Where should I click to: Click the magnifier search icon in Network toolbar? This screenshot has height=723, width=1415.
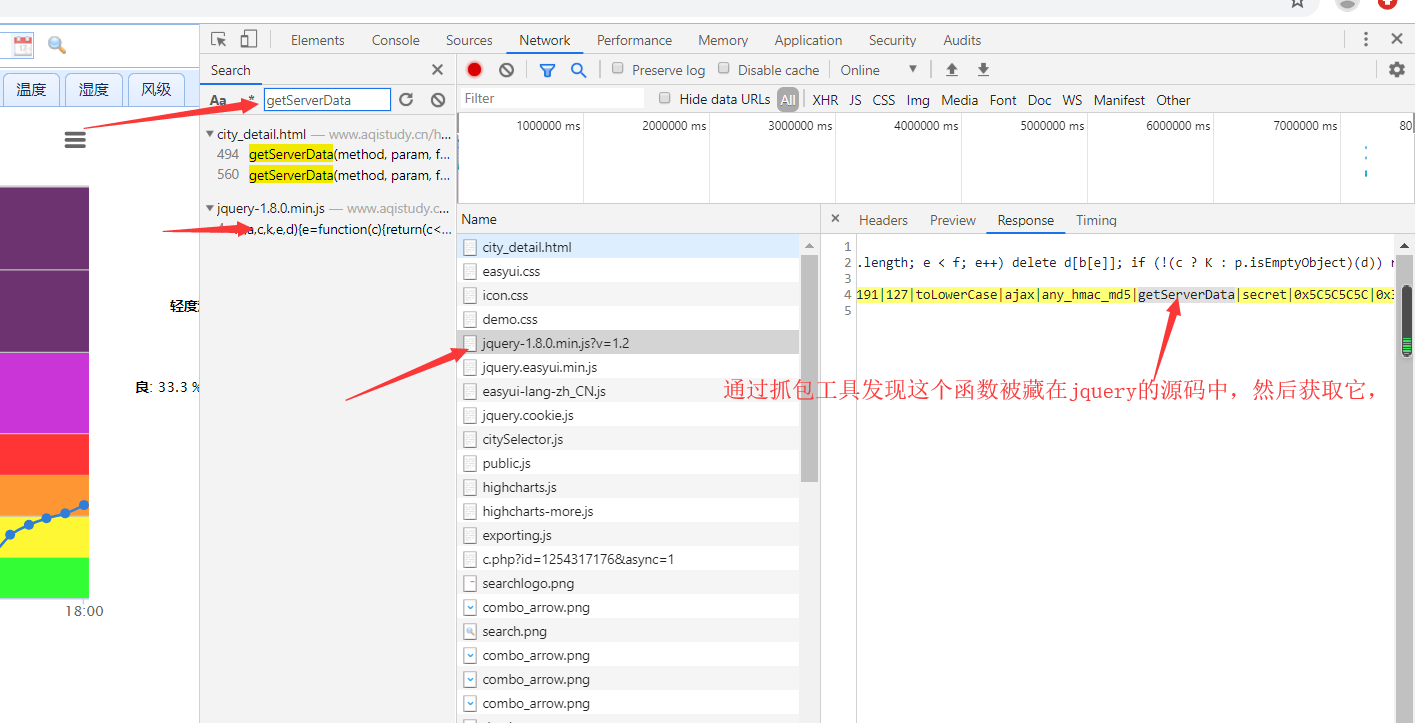coord(578,70)
